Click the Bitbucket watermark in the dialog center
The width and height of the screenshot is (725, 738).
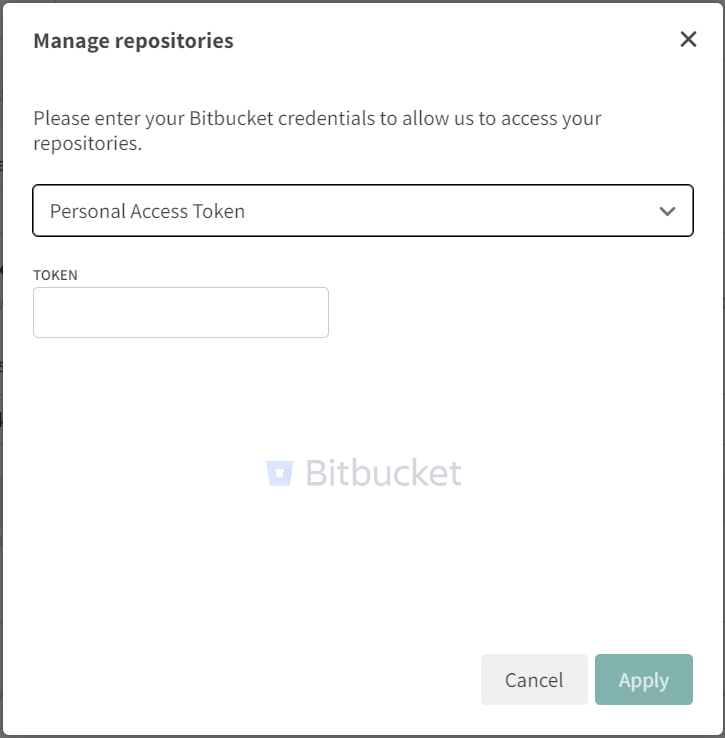[364, 473]
